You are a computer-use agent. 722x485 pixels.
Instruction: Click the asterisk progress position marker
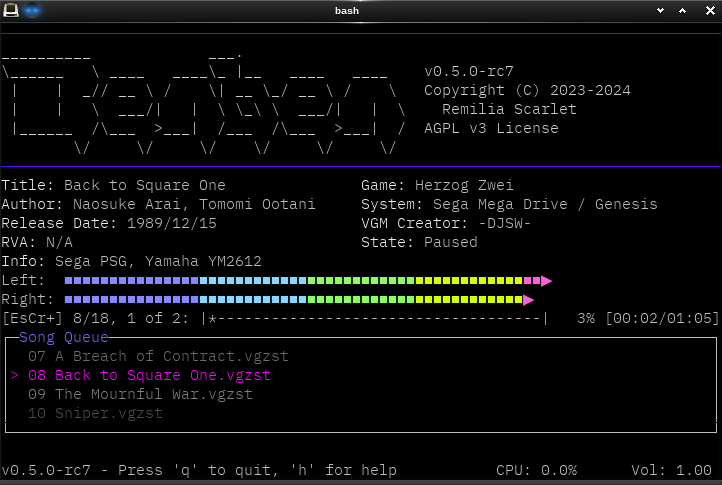coord(212,318)
